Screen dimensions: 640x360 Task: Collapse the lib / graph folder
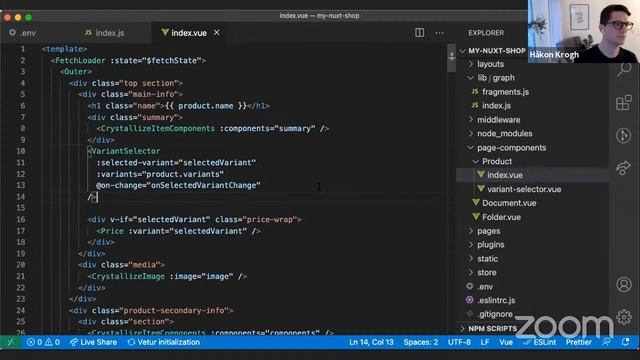tap(496, 78)
